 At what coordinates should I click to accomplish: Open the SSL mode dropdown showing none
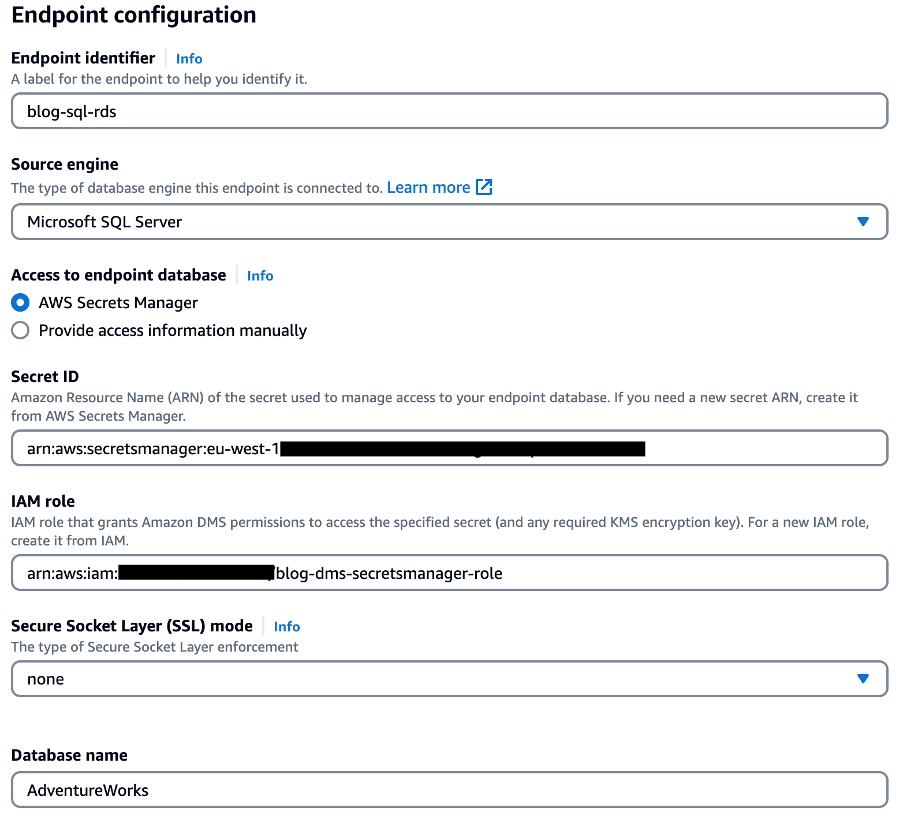tap(448, 678)
